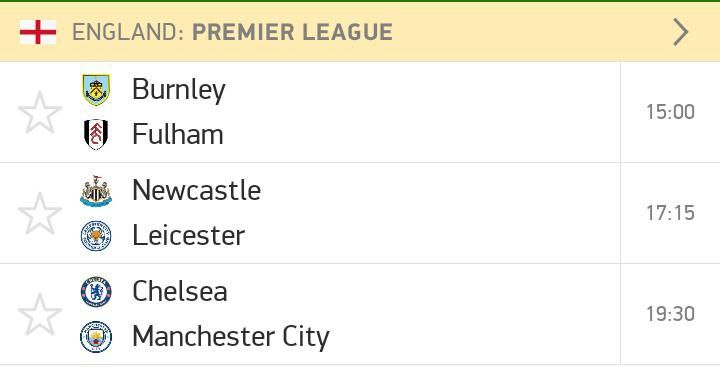Click the 15:00 kickoff time
The width and height of the screenshot is (720, 367).
pyautogui.click(x=670, y=112)
